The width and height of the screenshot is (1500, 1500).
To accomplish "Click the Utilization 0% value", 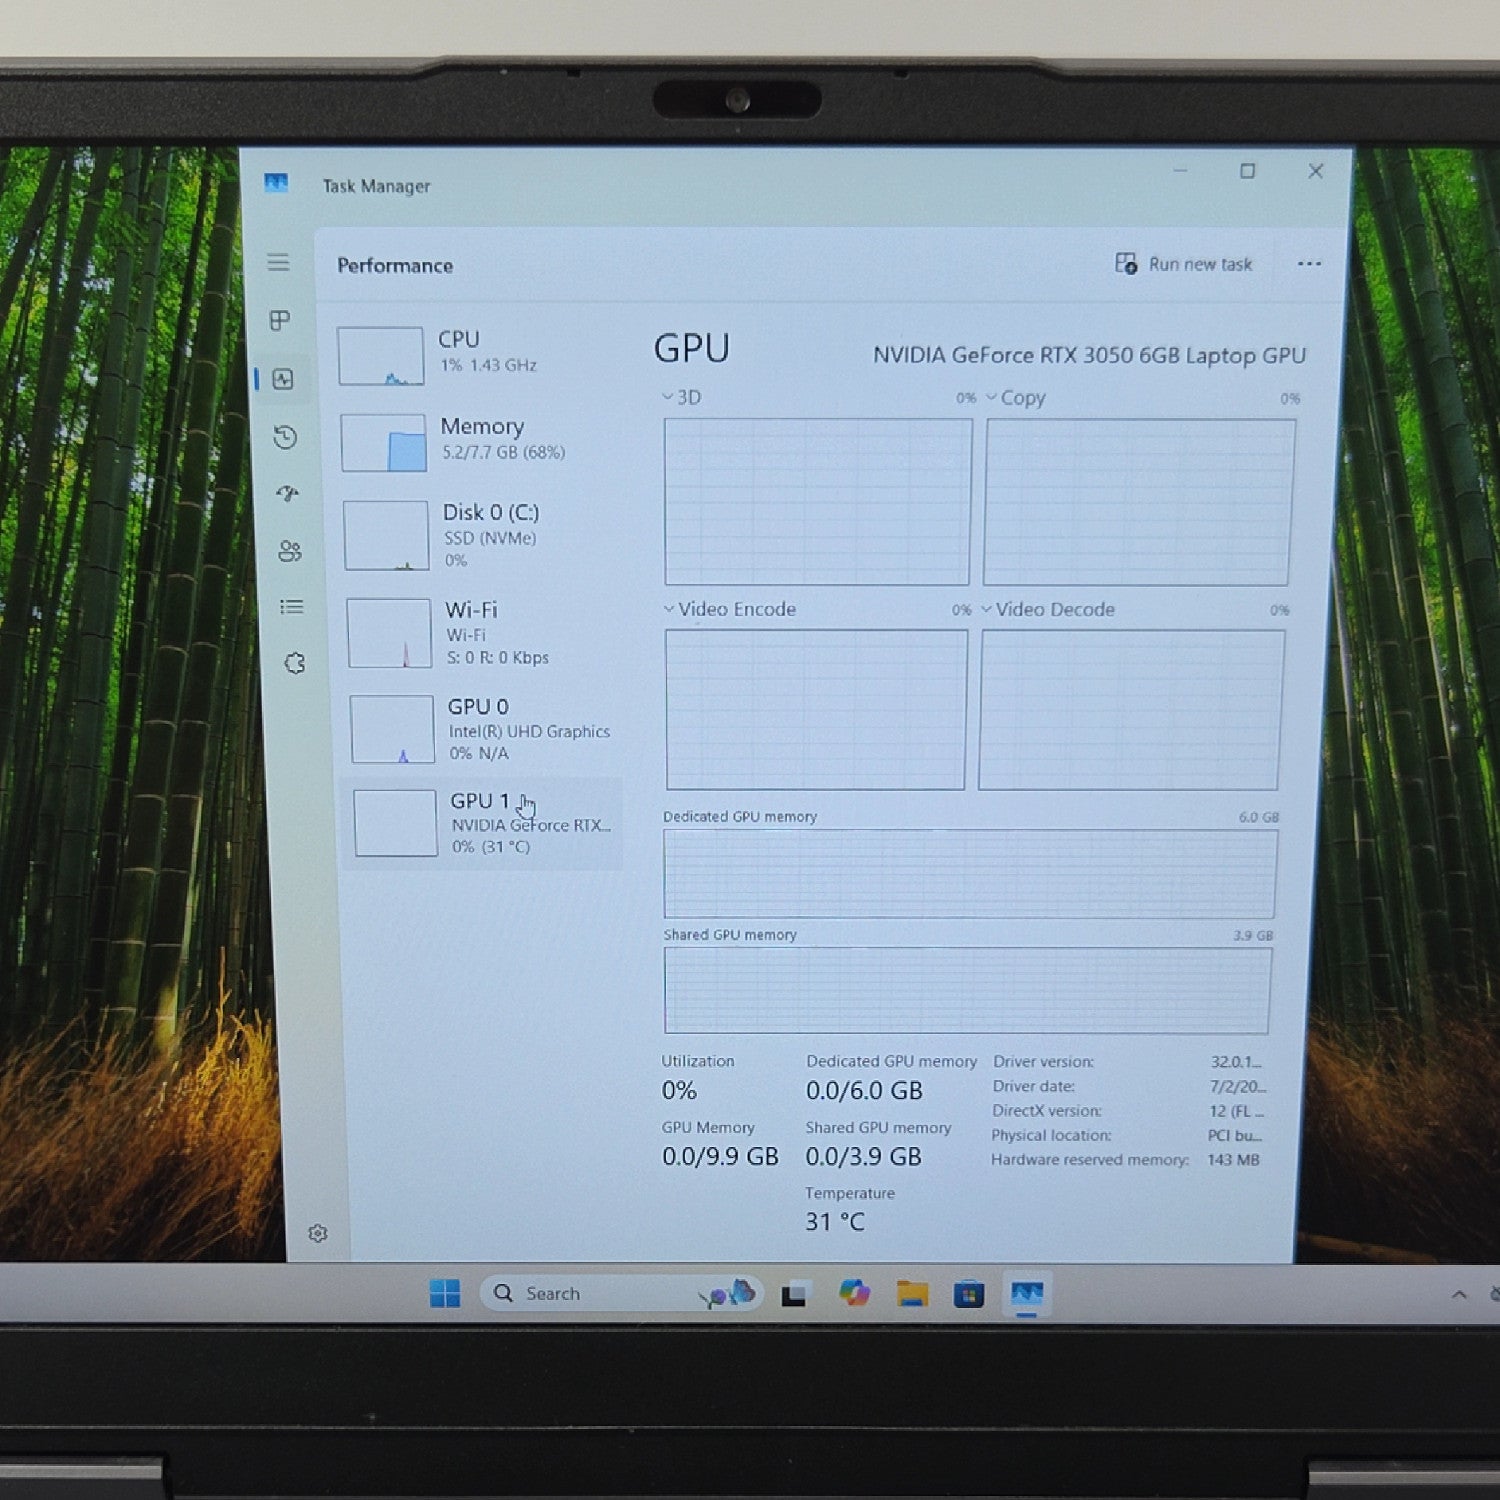I will pyautogui.click(x=679, y=1091).
